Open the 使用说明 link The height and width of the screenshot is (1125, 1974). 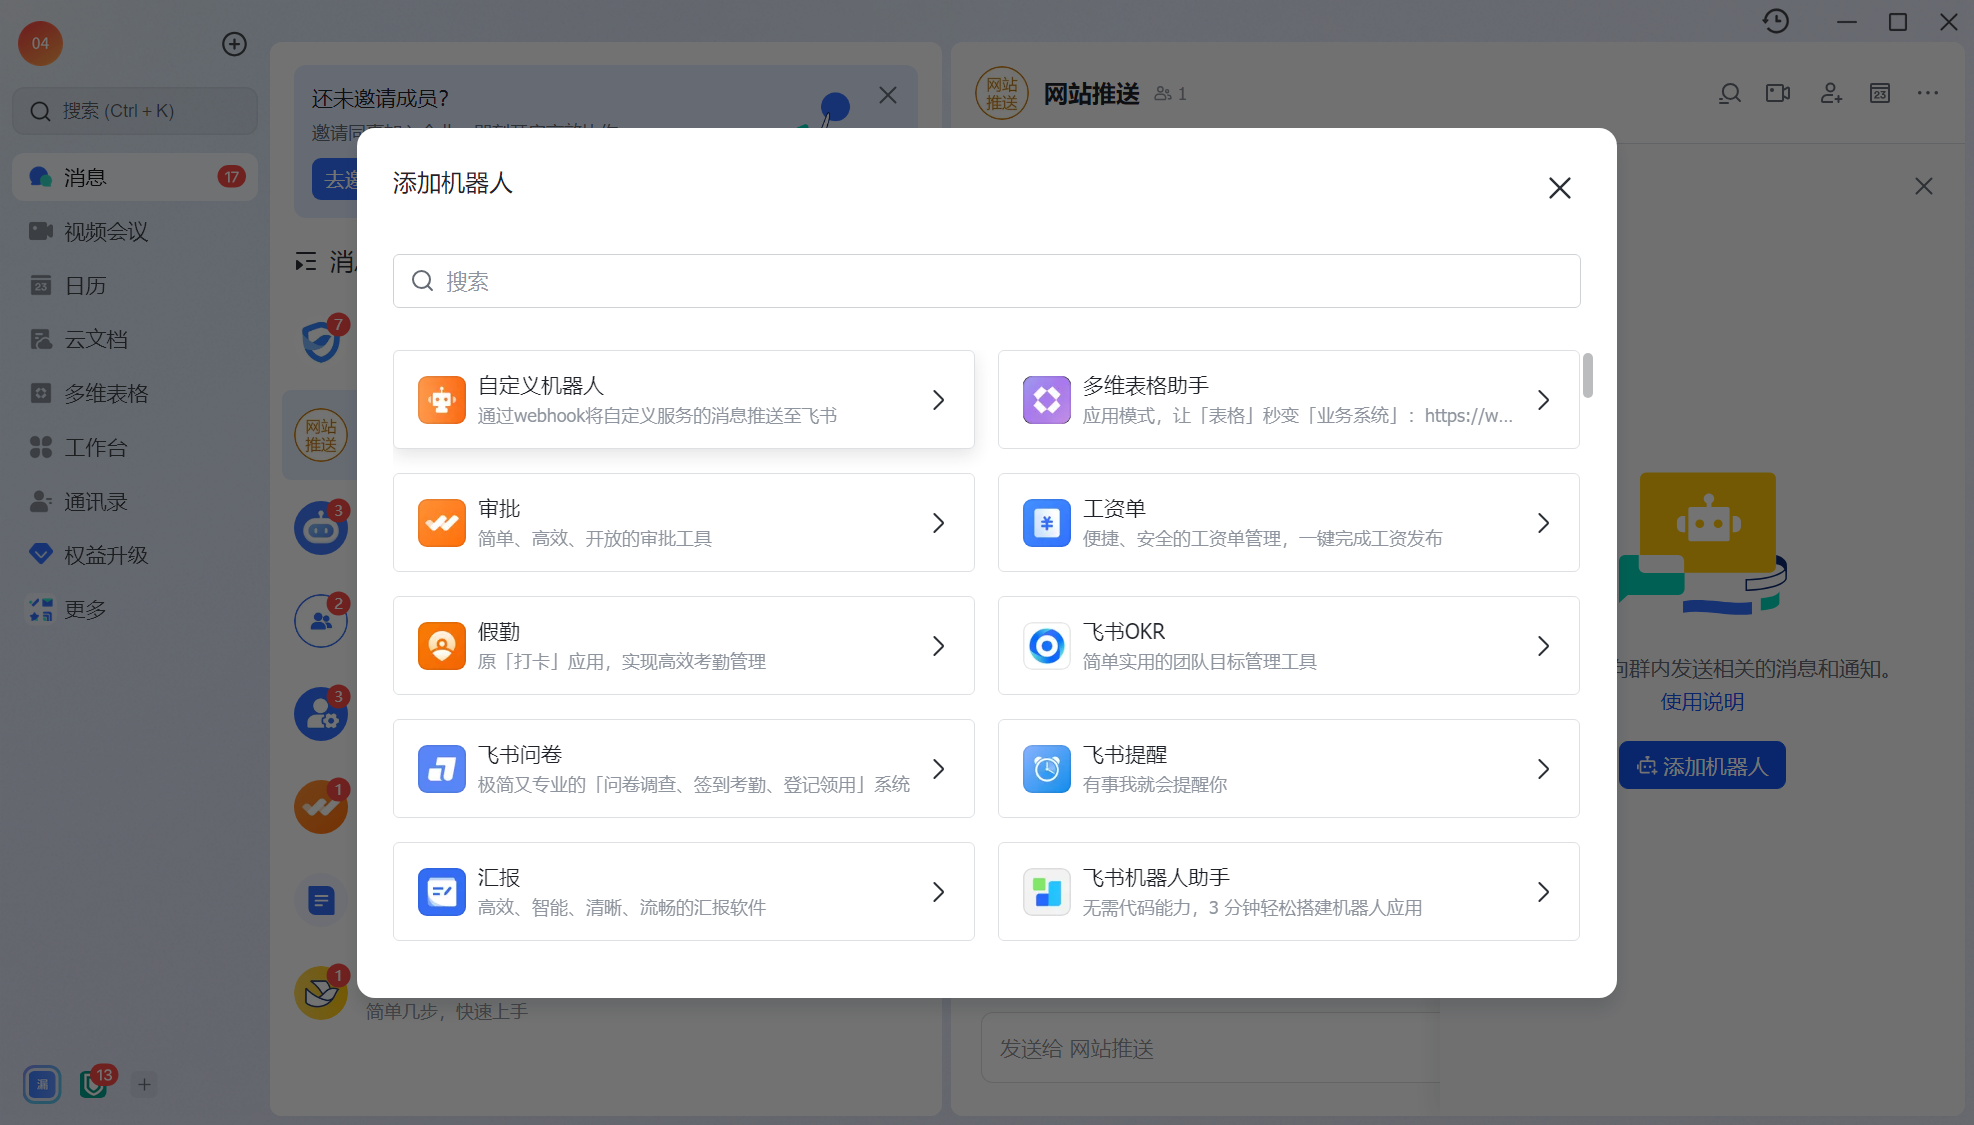1702,702
